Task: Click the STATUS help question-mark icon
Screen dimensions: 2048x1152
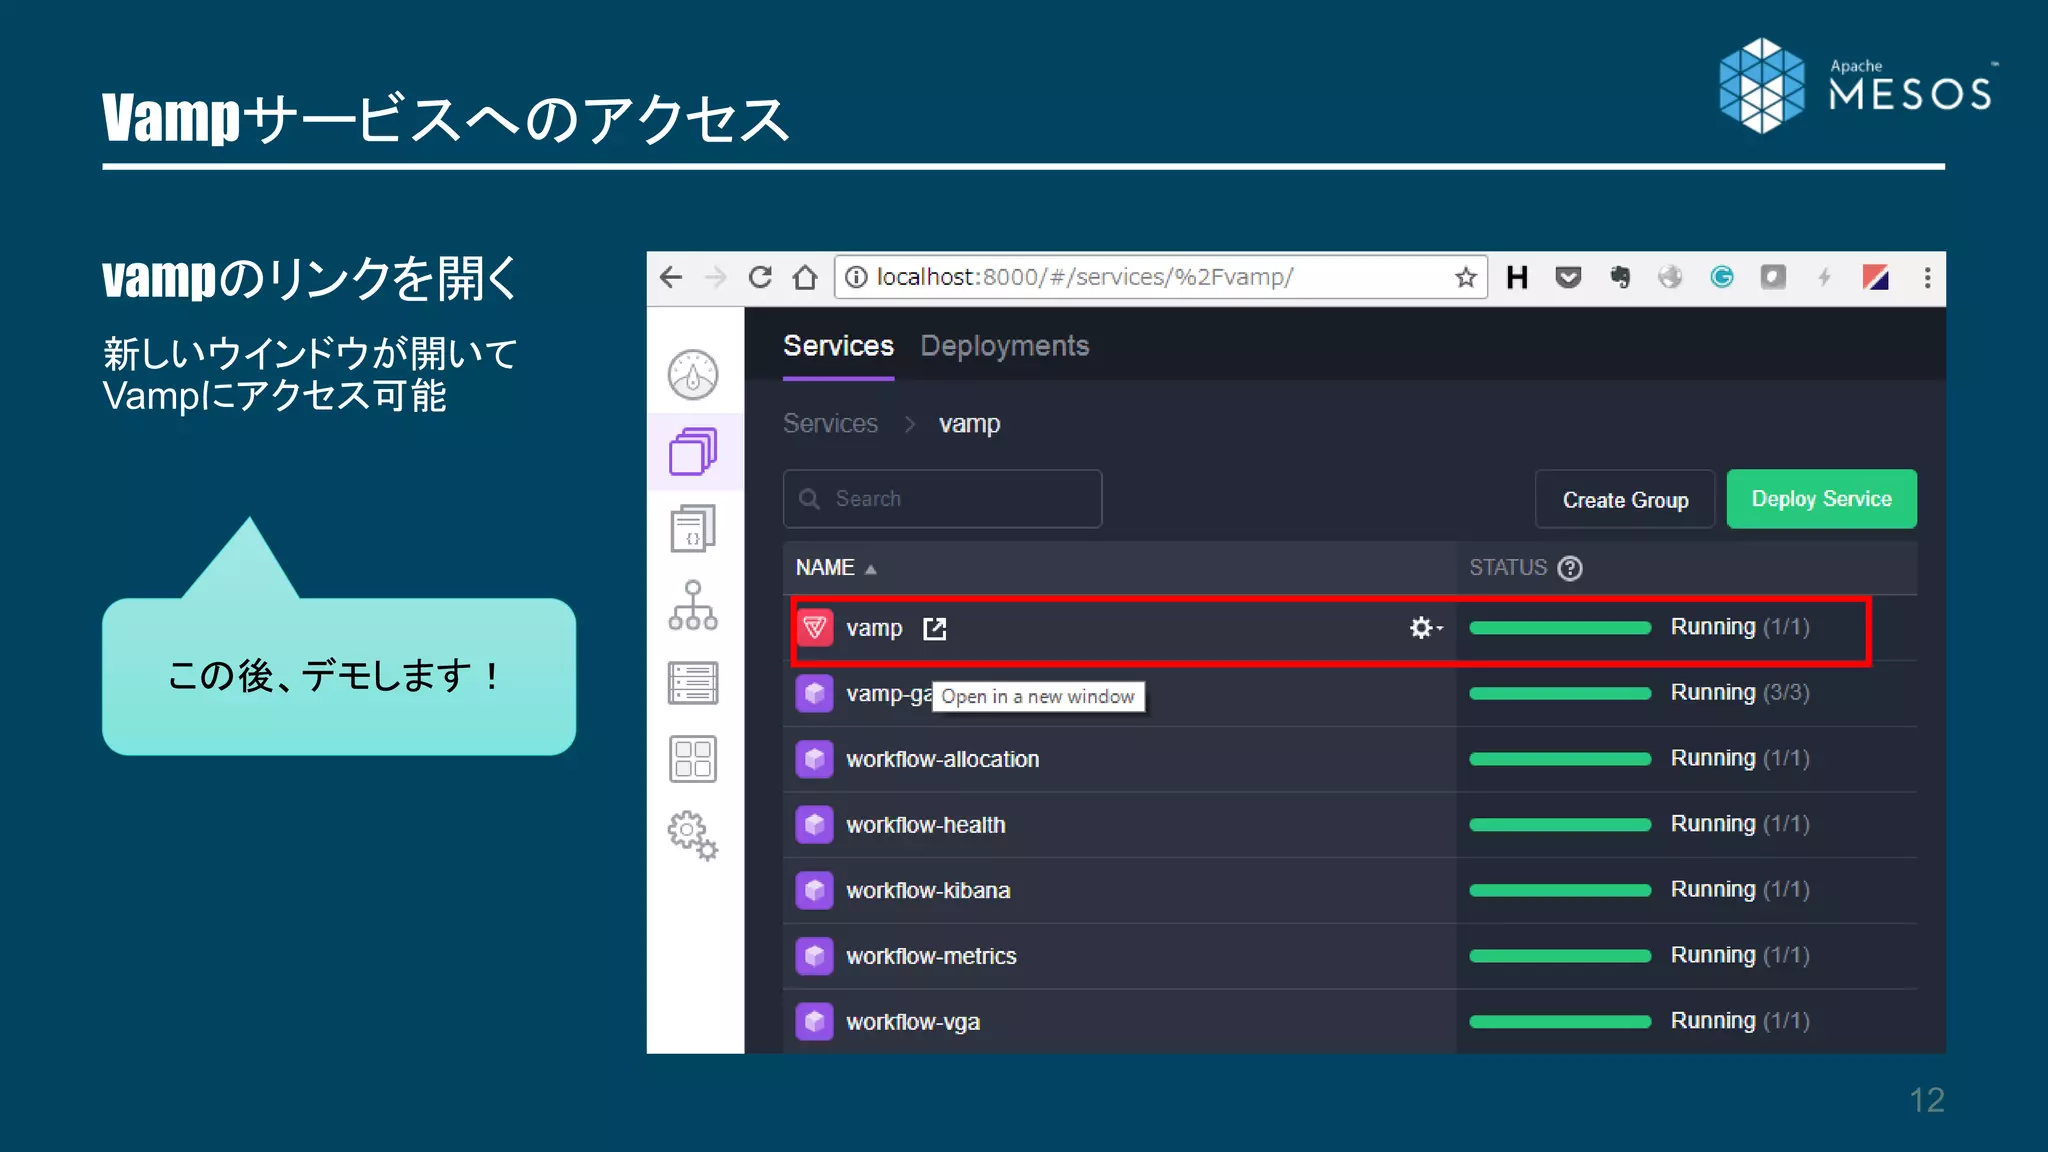Action: (1570, 568)
